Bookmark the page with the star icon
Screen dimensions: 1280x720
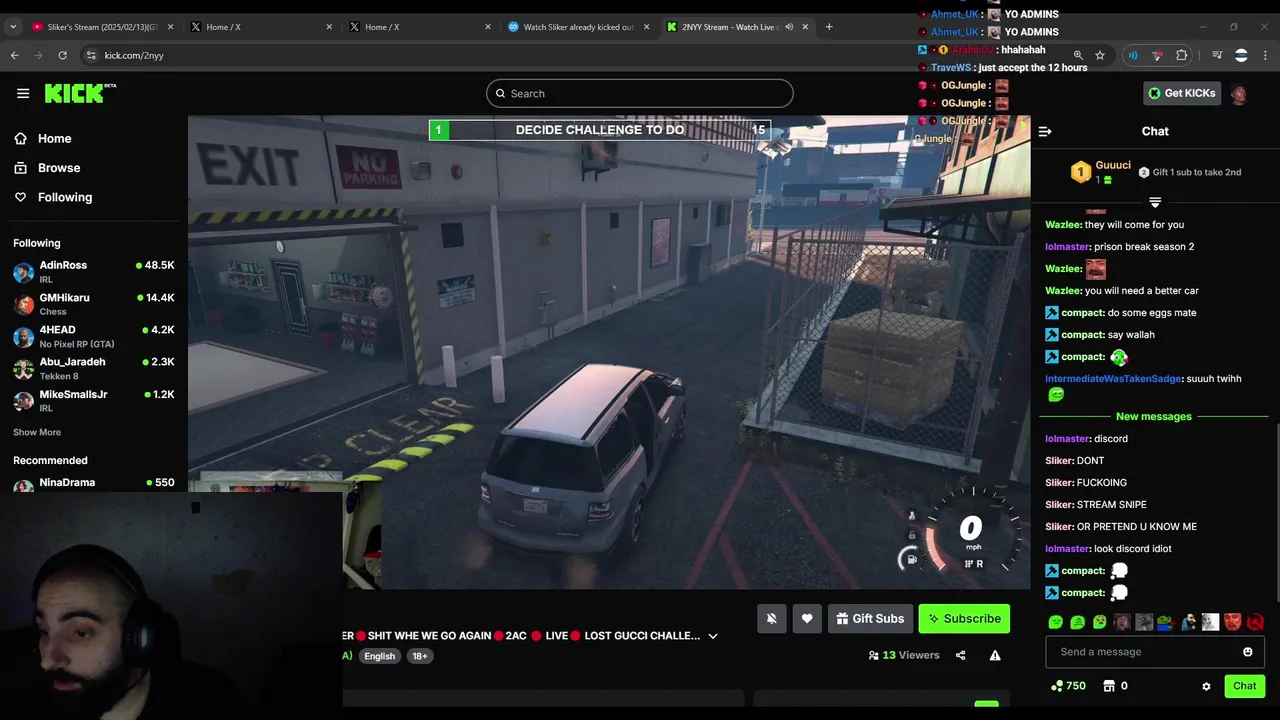point(1100,55)
